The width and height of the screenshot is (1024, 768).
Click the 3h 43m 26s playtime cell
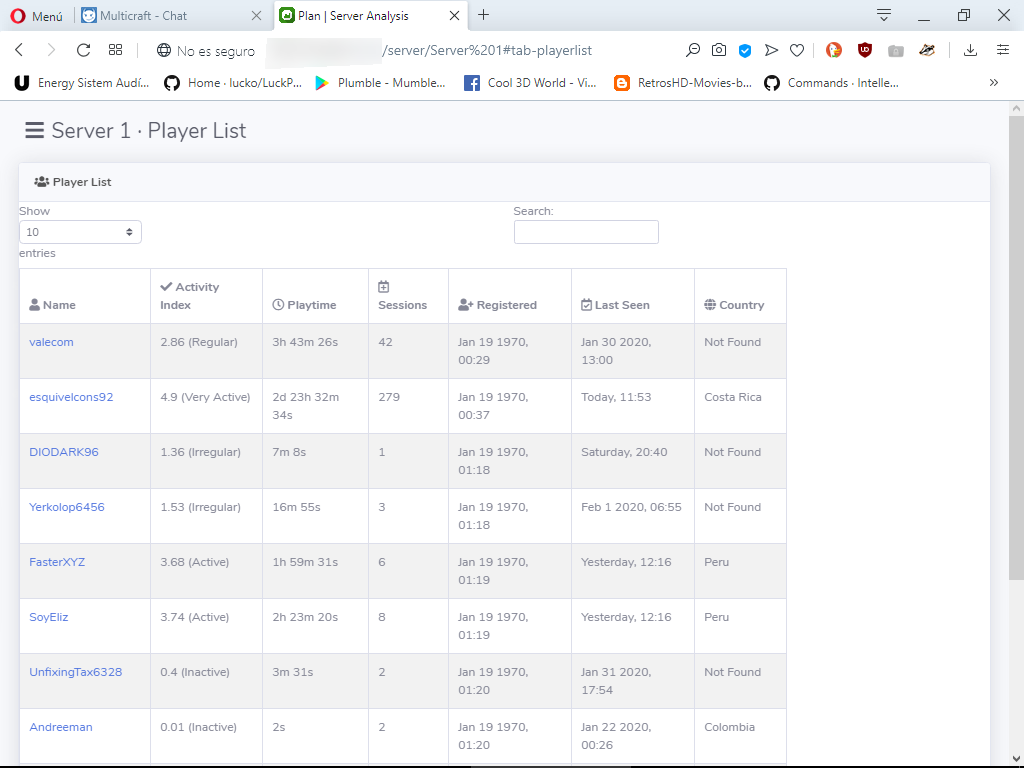click(315, 351)
